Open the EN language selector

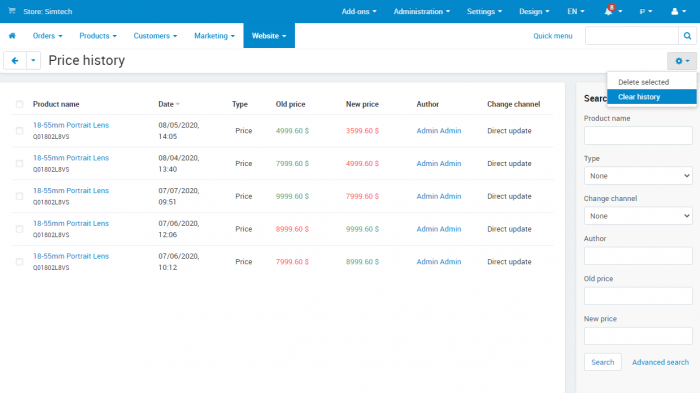coord(575,12)
